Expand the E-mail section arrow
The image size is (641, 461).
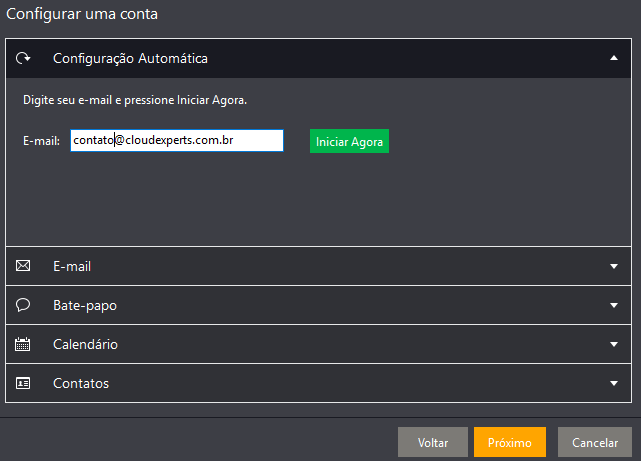[x=614, y=266]
